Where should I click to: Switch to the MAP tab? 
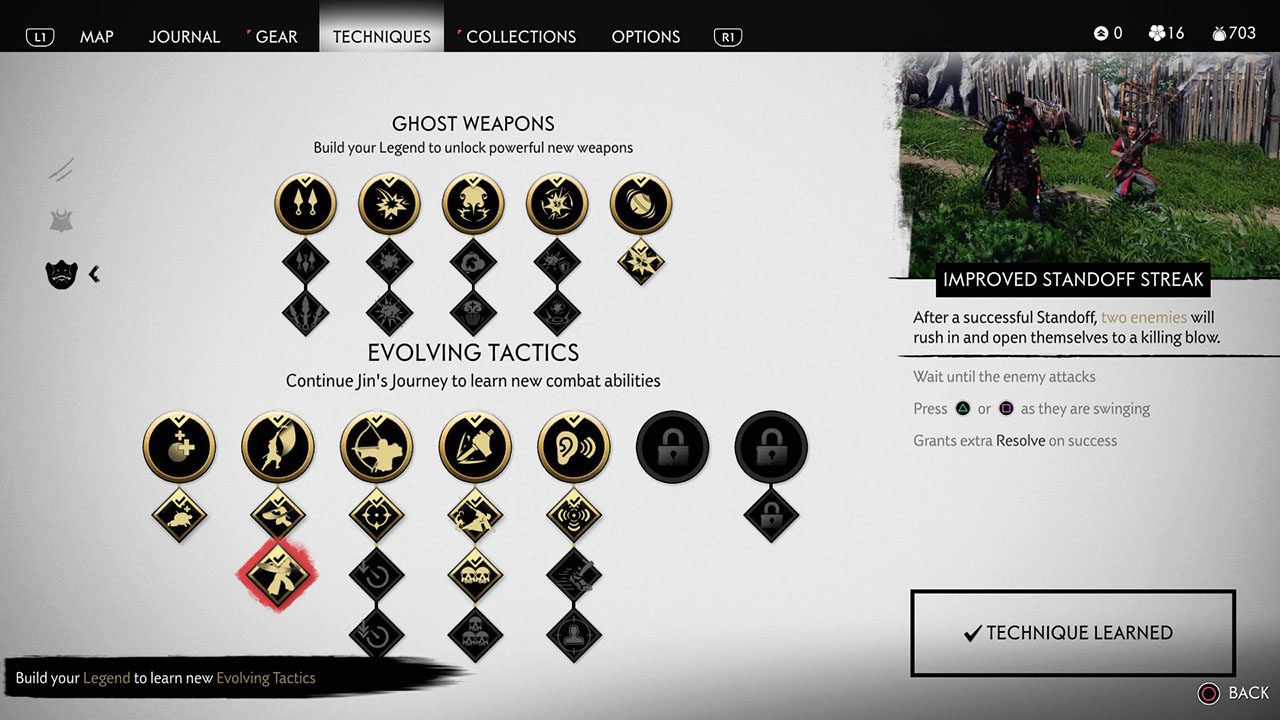coord(97,36)
